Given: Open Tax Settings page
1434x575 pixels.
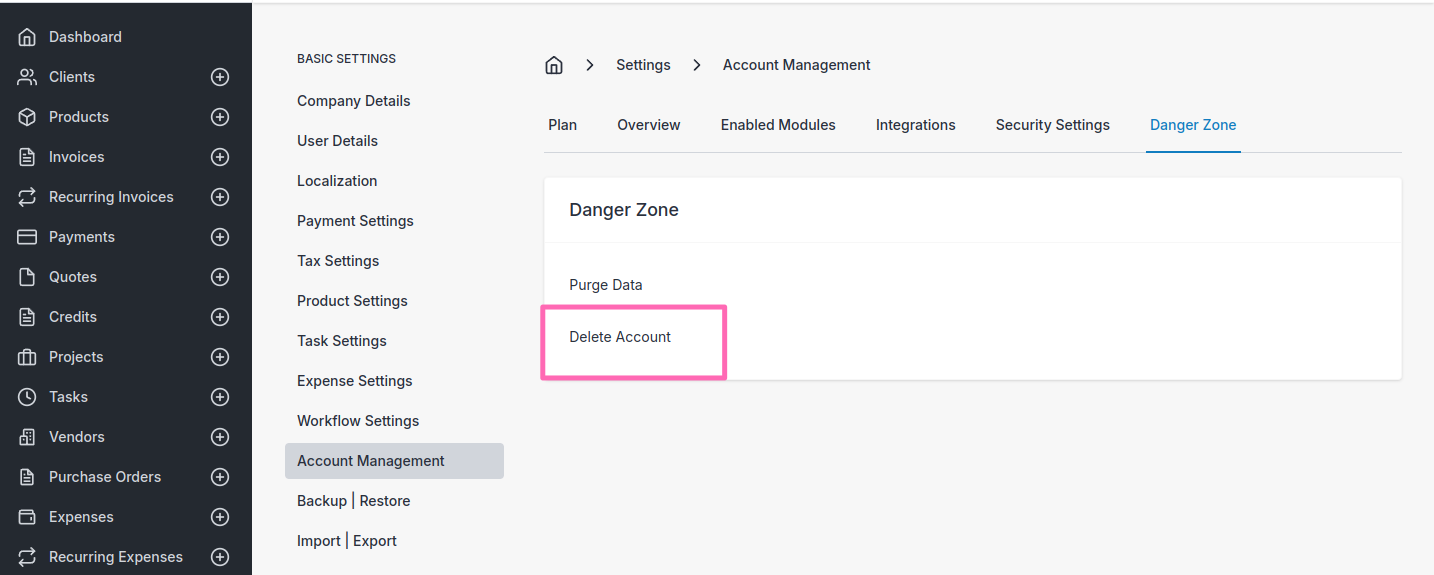Looking at the screenshot, I should [x=338, y=261].
